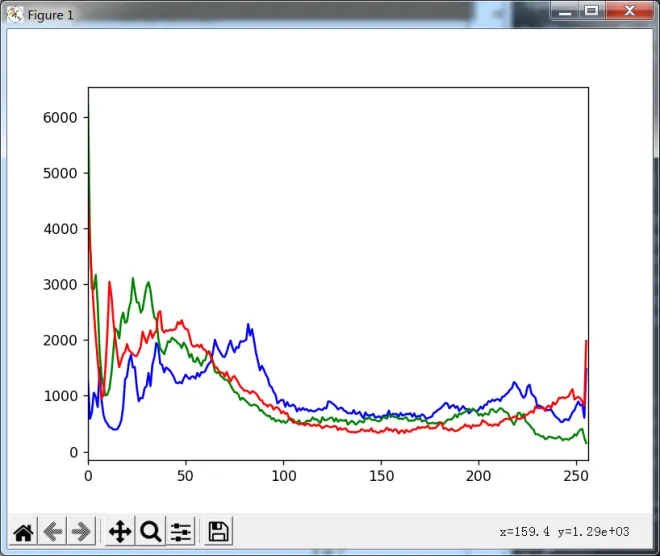
Task: Click the blue curve's peak near x=80
Action: click(x=248, y=326)
